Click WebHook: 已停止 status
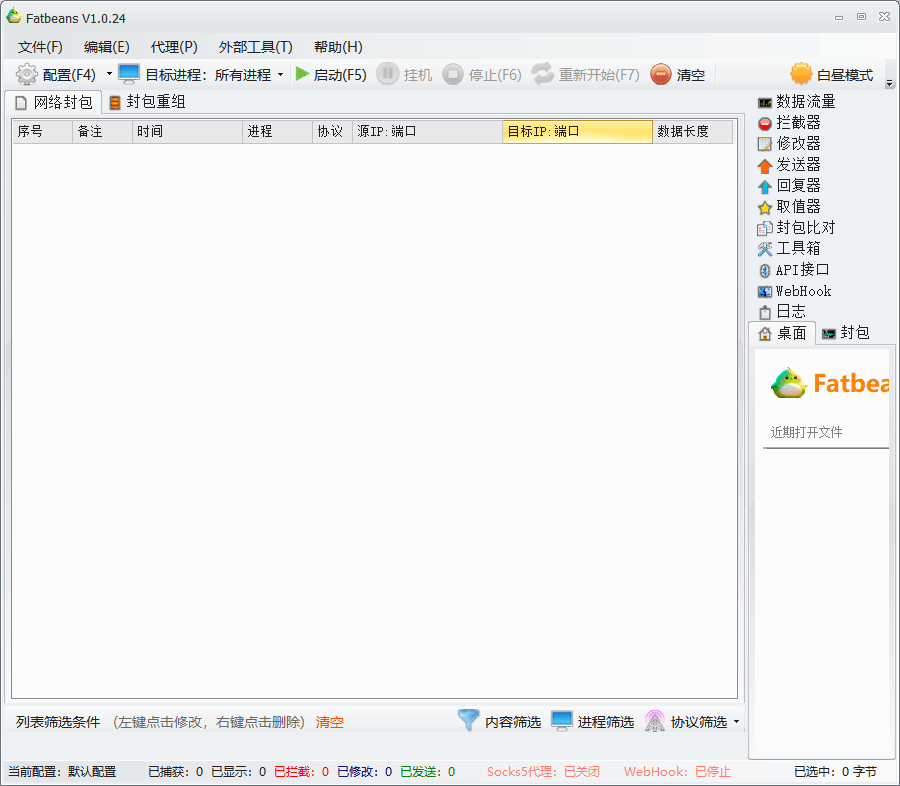The width and height of the screenshot is (900, 786). [677, 772]
